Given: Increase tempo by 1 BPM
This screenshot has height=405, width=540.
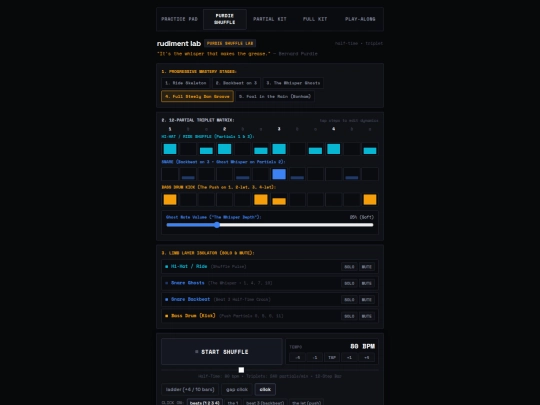Looking at the screenshot, I should 349,357.
